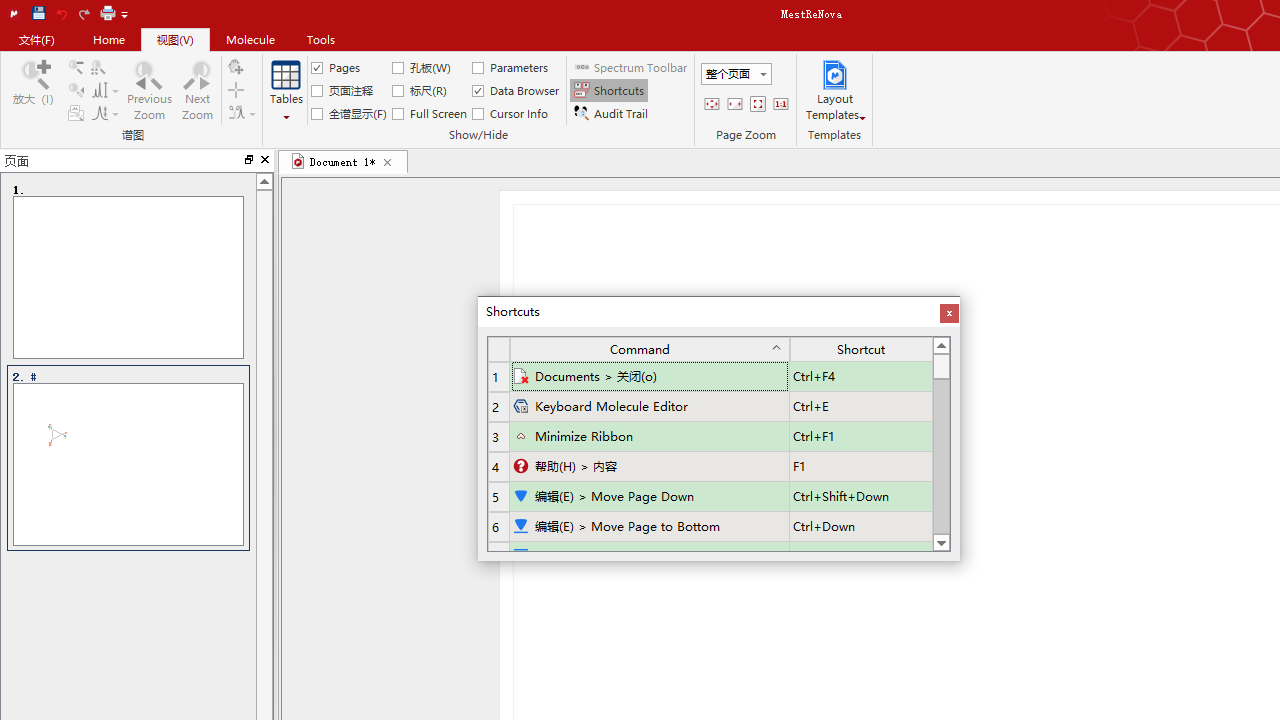1280x720 pixels.
Task: Click the Audit Trail button
Action: coord(610,114)
